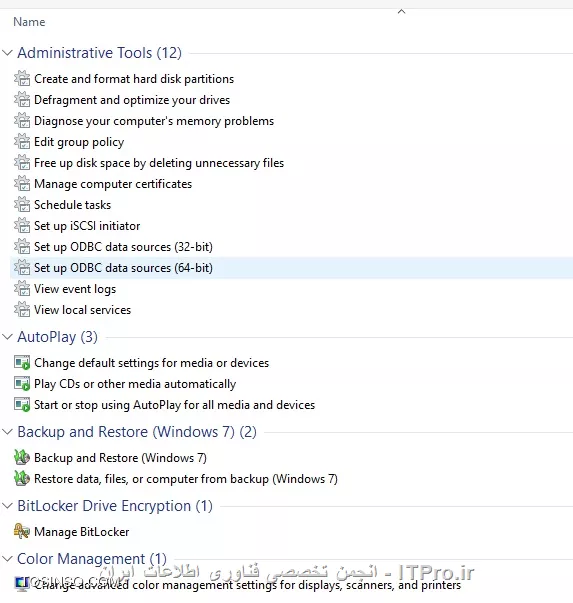Click the Name column header
This screenshot has width=573, height=603.
[x=29, y=22]
